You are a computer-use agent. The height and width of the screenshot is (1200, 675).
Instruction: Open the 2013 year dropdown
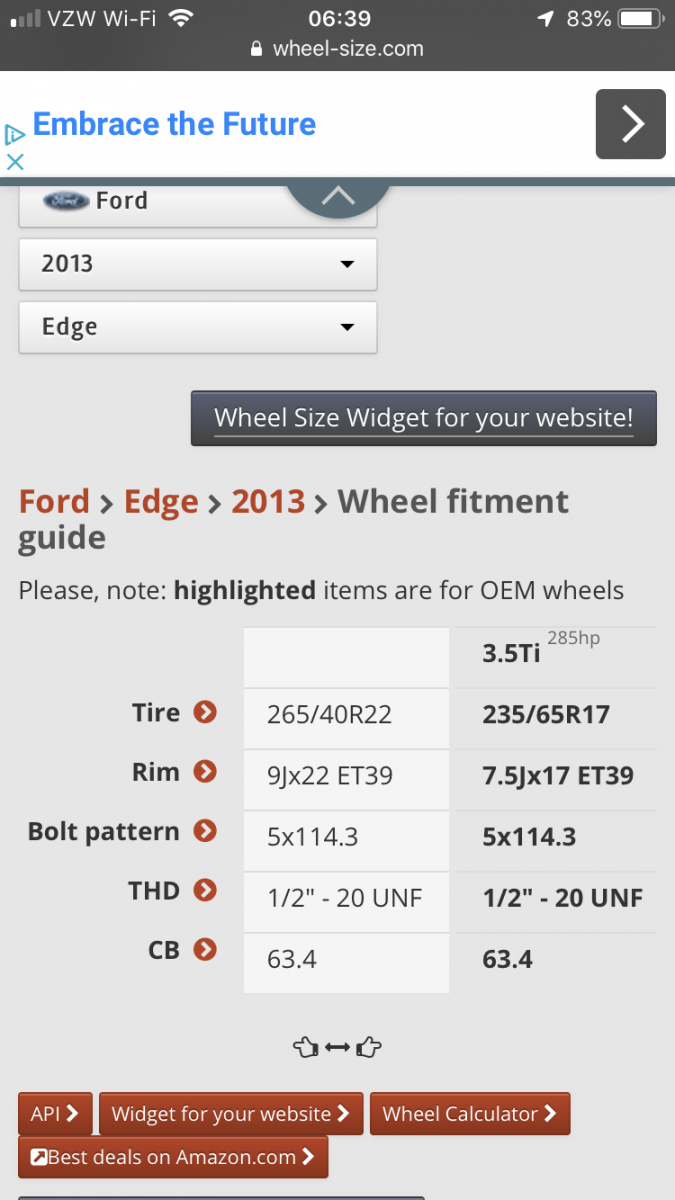coord(198,264)
